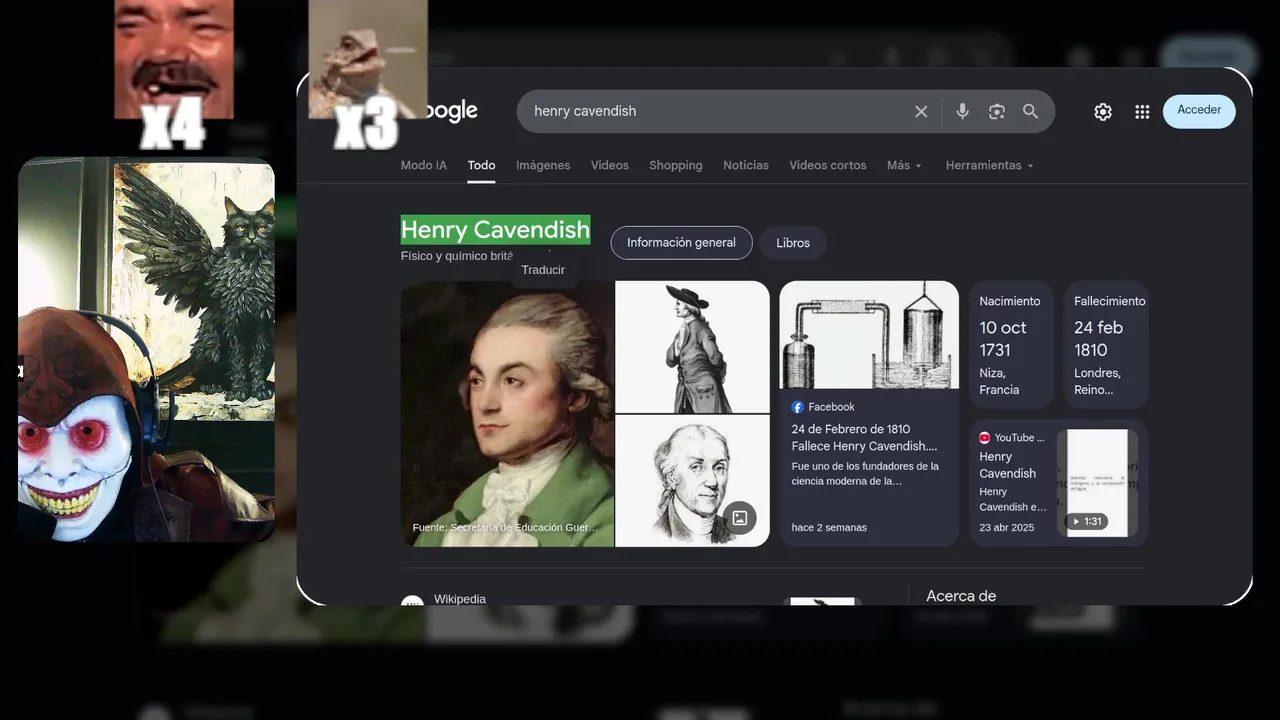Click the Acceder sign-in button
This screenshot has width=1280, height=720.
1199,110
